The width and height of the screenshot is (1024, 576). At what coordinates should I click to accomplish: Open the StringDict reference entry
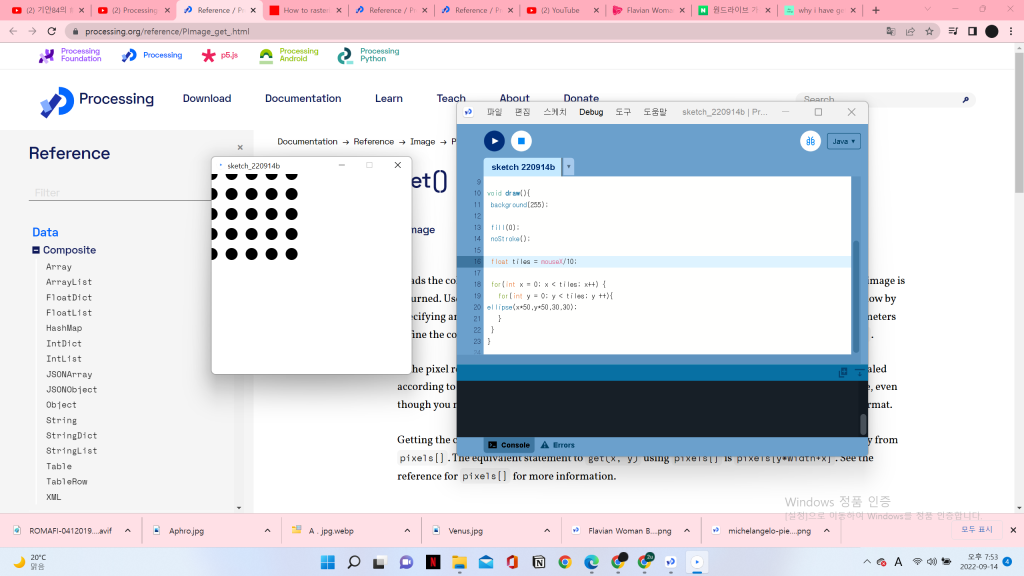(x=71, y=436)
